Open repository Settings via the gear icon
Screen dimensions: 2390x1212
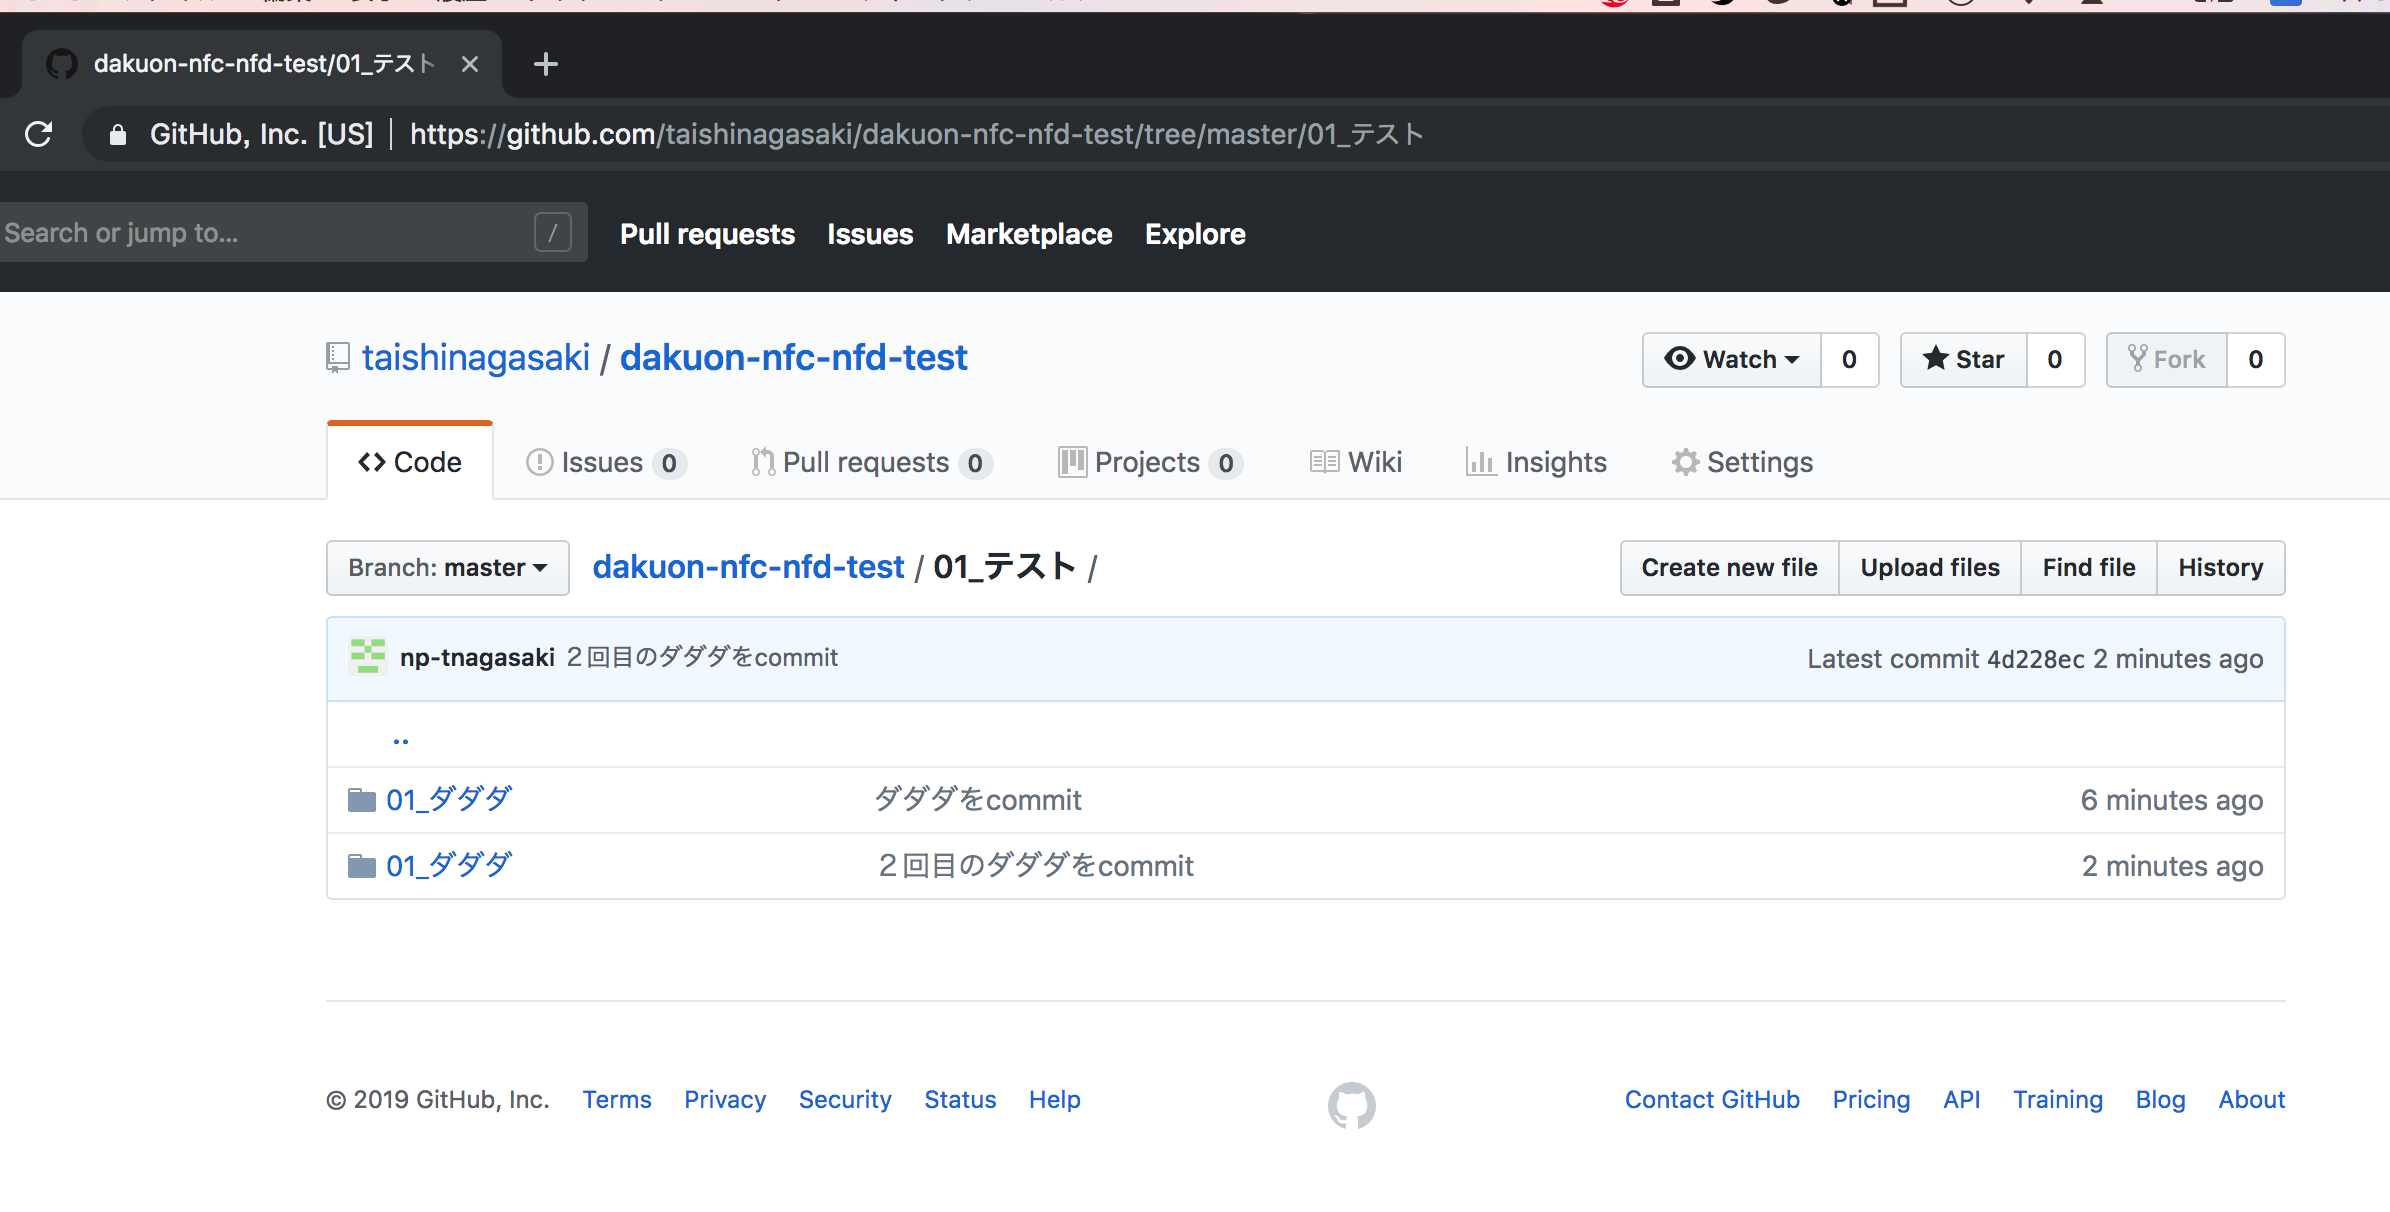pyautogui.click(x=1685, y=462)
